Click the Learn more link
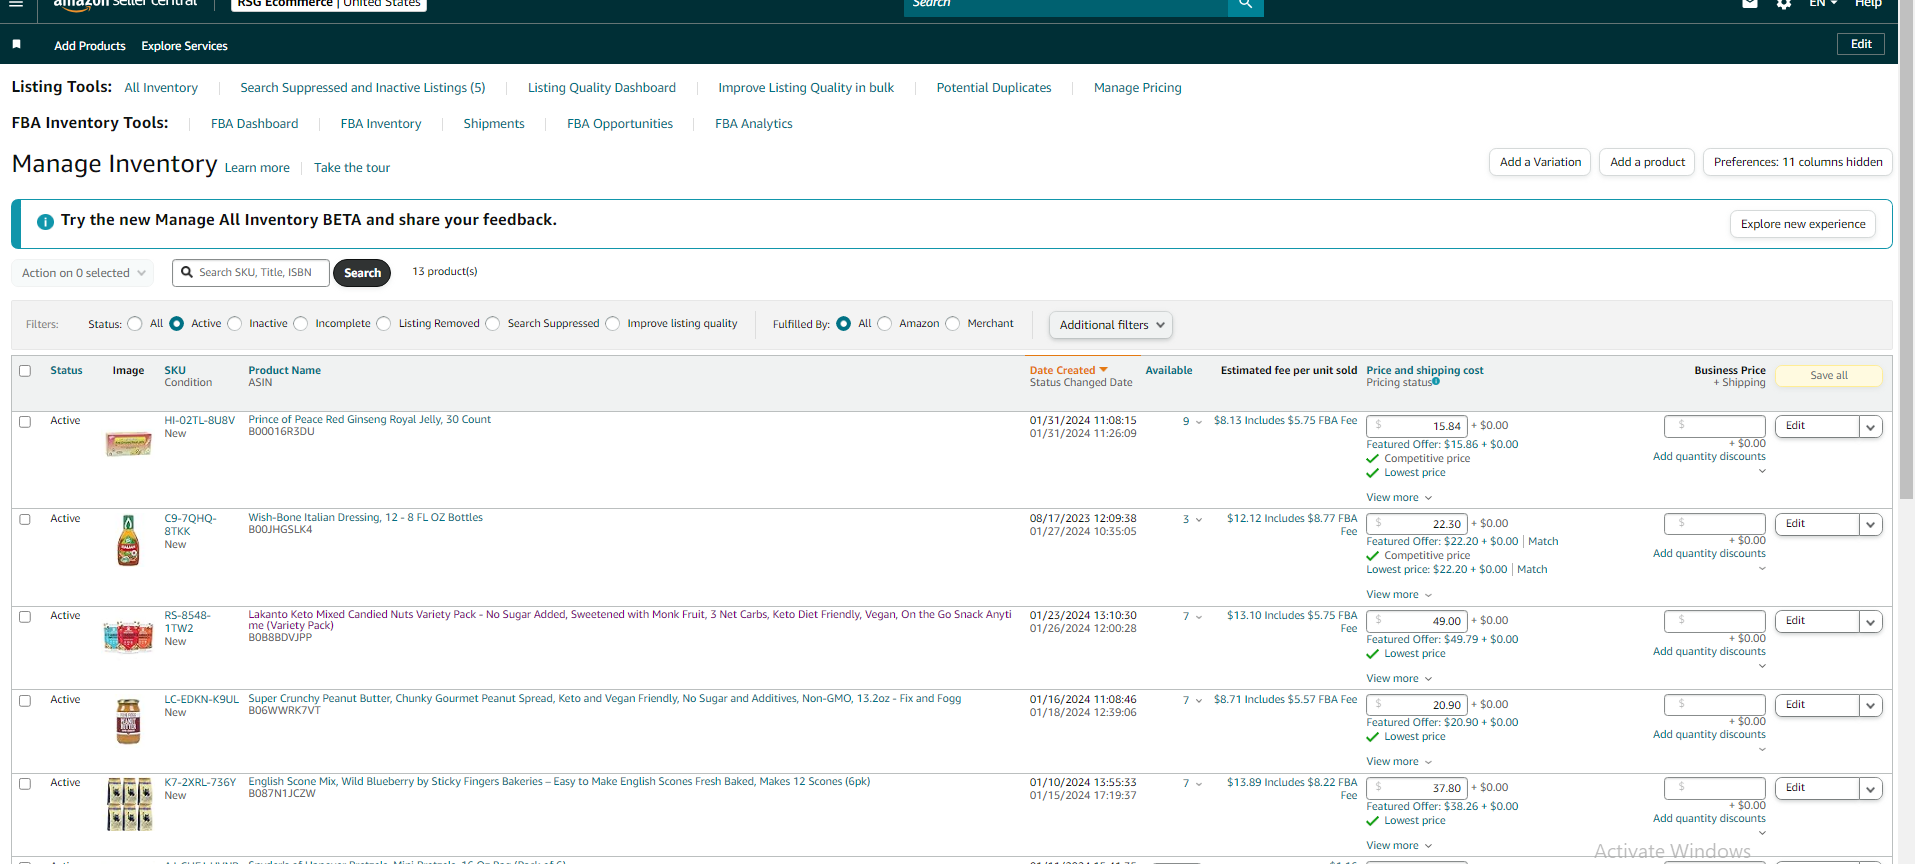 (x=257, y=168)
